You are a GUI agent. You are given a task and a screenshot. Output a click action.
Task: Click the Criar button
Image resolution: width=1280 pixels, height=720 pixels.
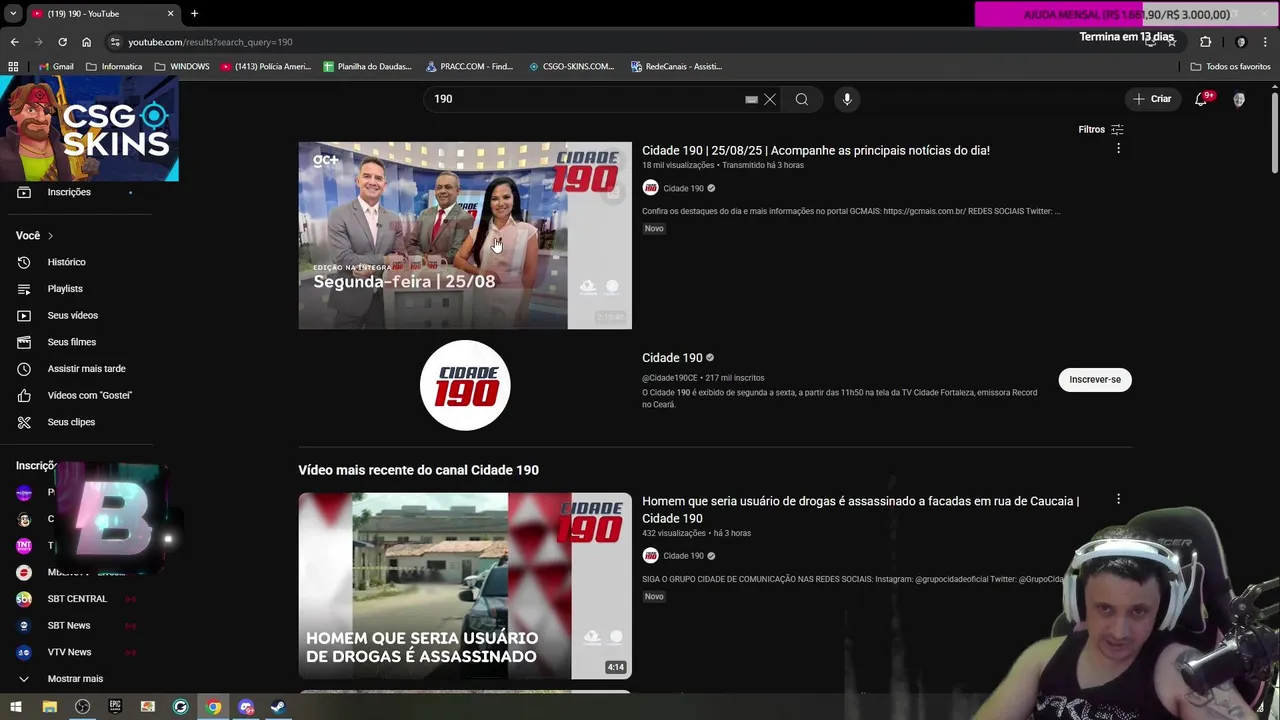1152,99
